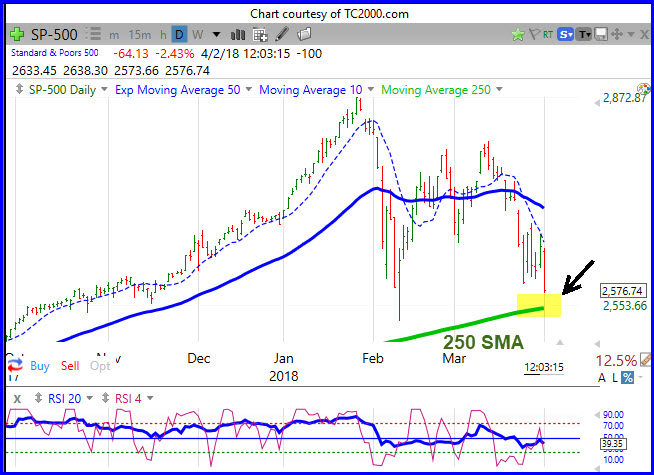Image resolution: width=654 pixels, height=475 pixels.
Task: Open the add-indicator grid icon
Action: (x=260, y=35)
